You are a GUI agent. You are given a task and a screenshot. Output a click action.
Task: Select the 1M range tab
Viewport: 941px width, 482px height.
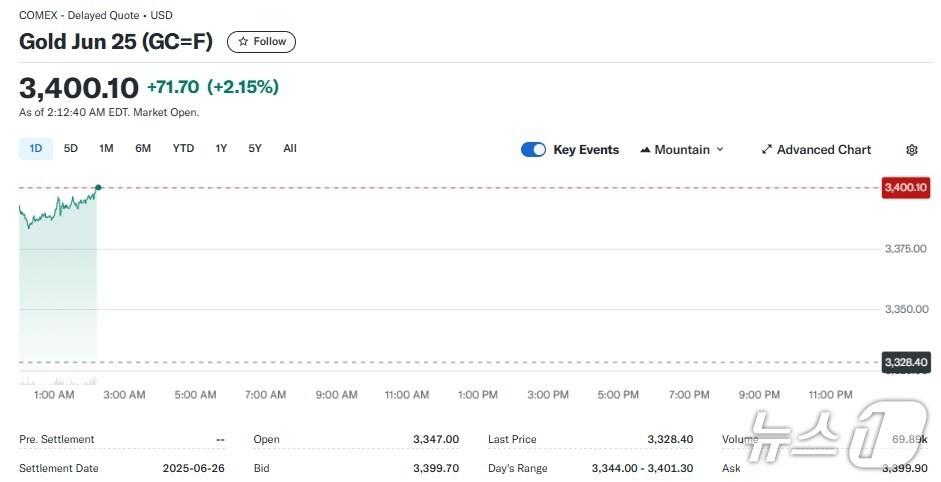pyautogui.click(x=106, y=149)
